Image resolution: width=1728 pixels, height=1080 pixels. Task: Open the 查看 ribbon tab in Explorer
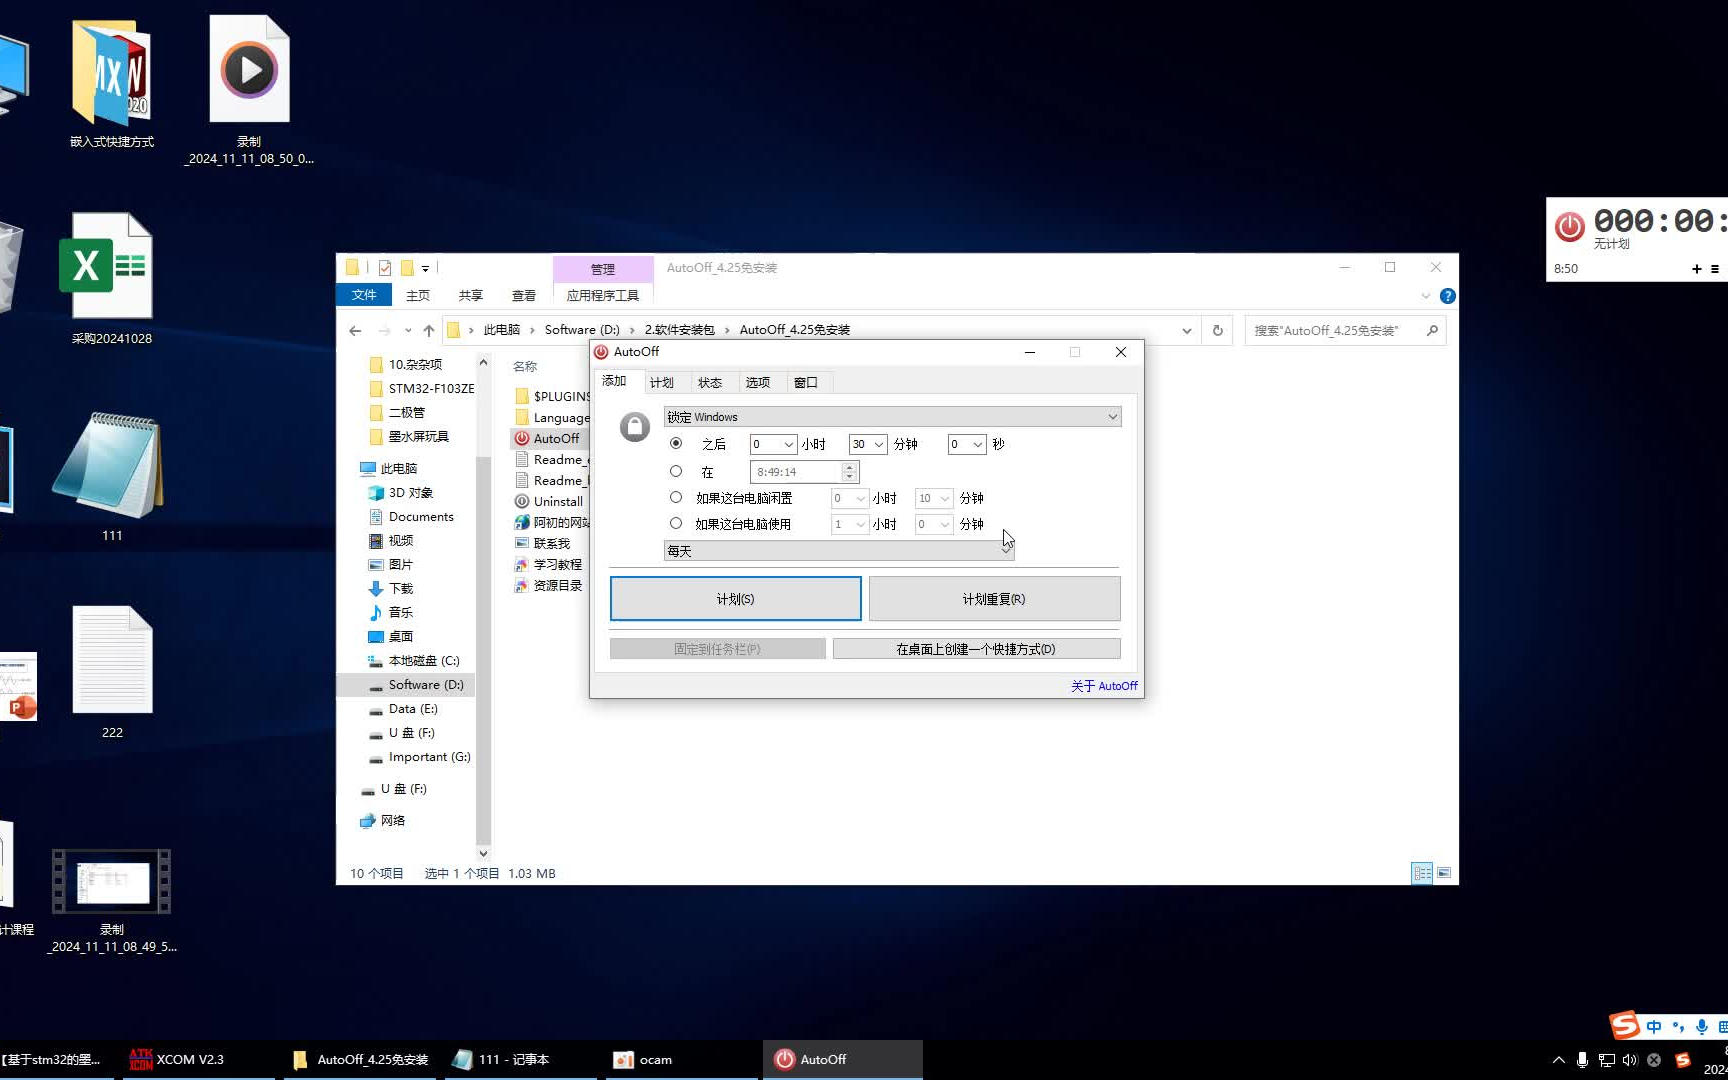524,295
